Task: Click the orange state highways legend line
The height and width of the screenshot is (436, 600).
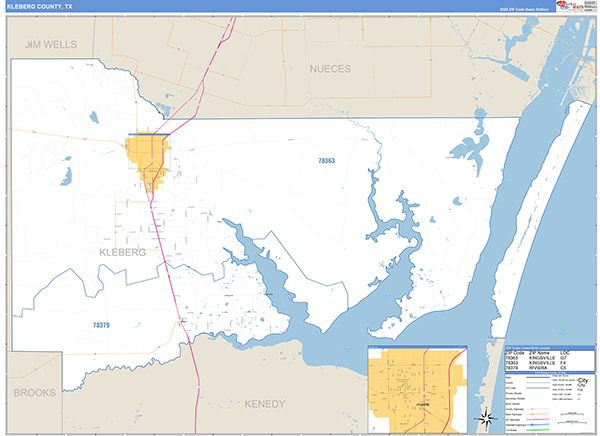Action: (538, 414)
